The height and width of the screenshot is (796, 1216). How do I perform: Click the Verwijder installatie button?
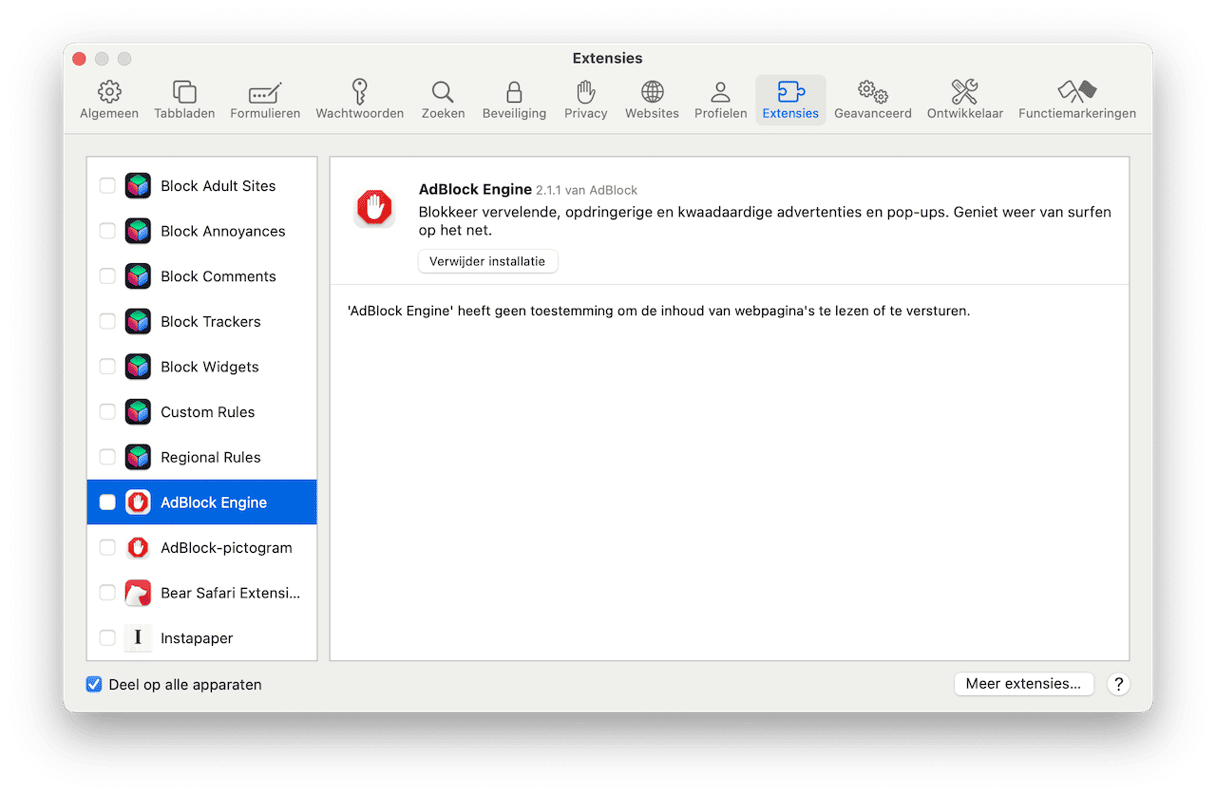coord(487,261)
